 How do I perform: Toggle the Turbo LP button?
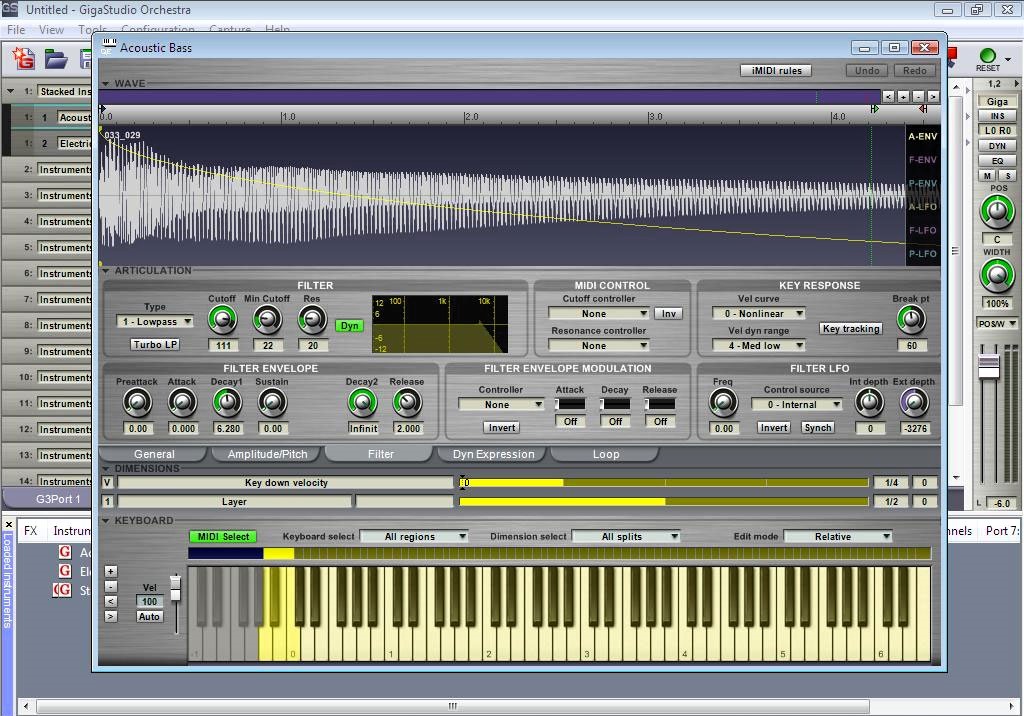tap(155, 344)
